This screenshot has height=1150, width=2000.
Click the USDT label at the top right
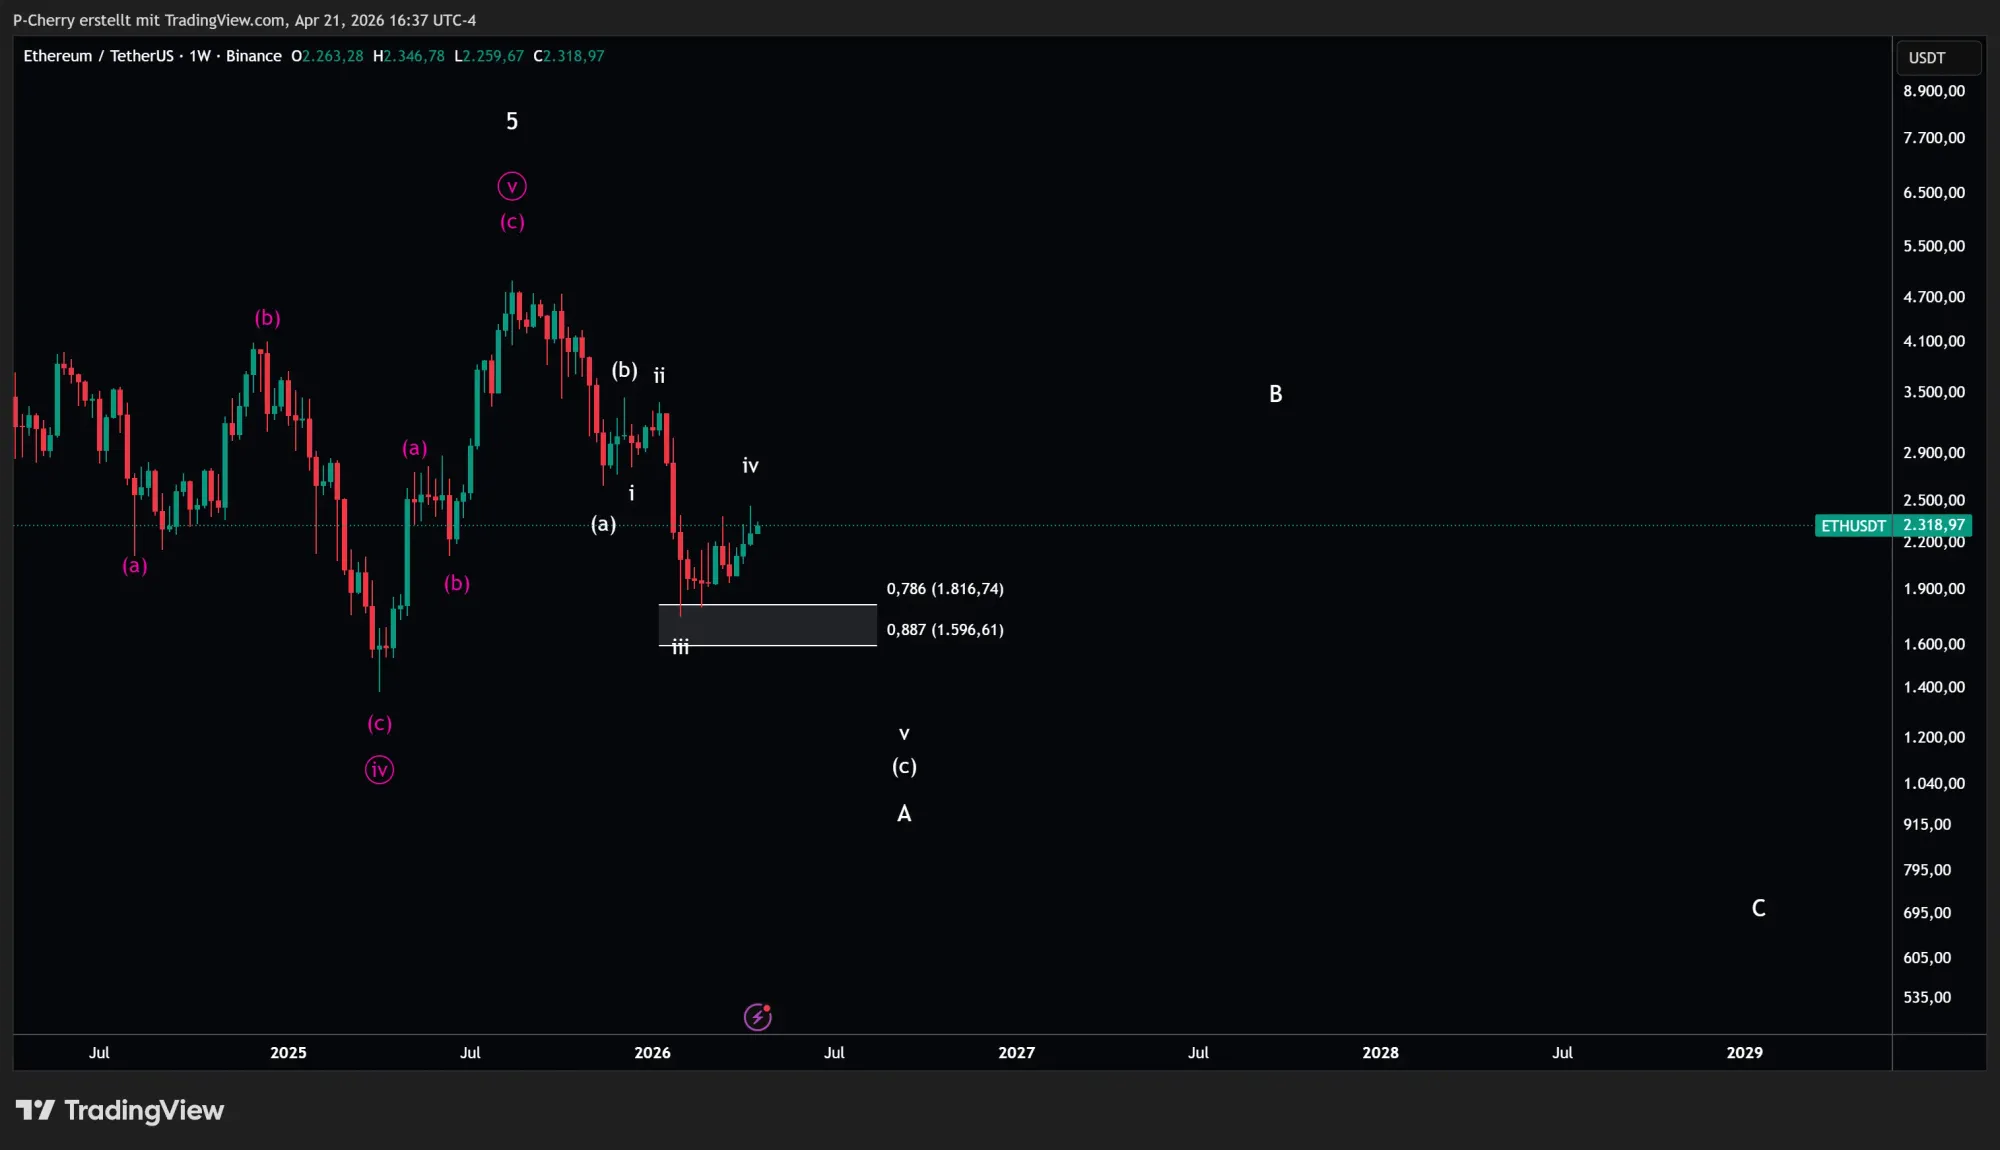(x=1928, y=57)
